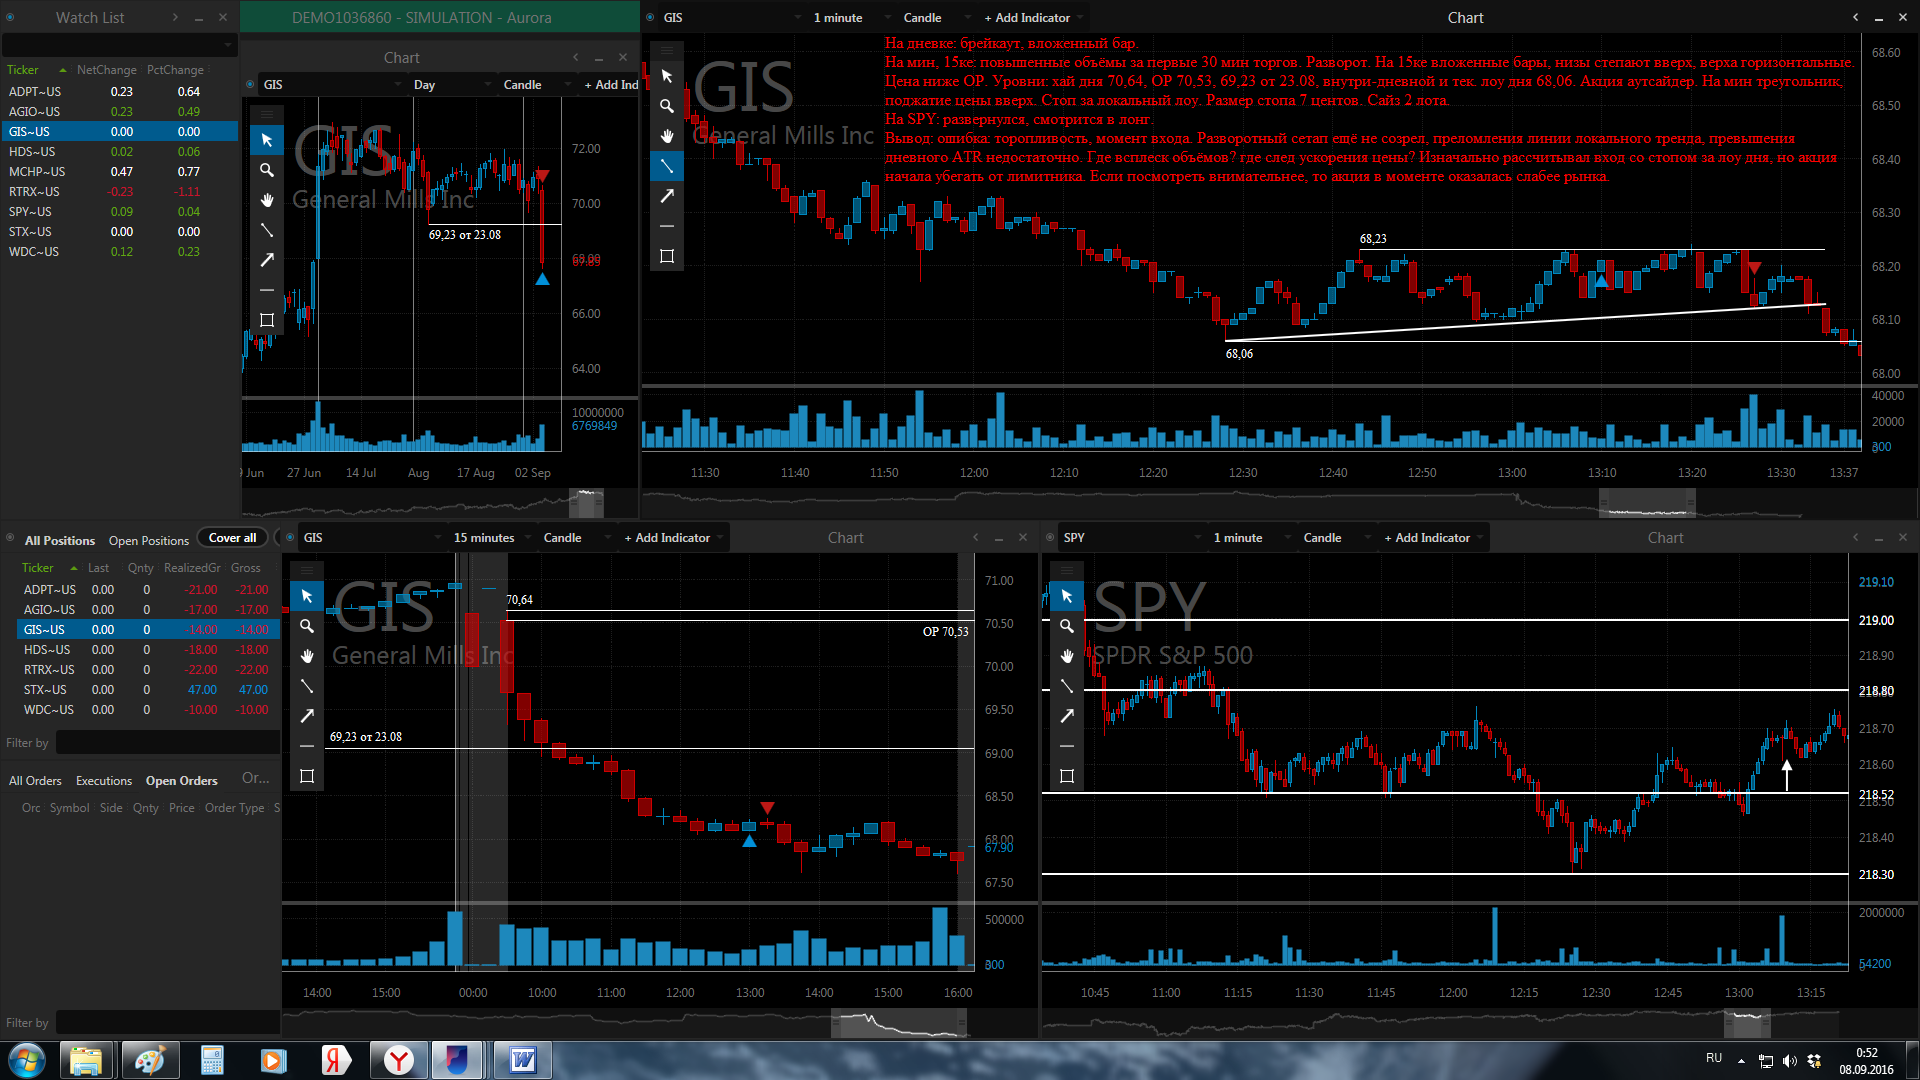
Task: Toggle the link radio button in the Watch List header
Action: (11, 18)
